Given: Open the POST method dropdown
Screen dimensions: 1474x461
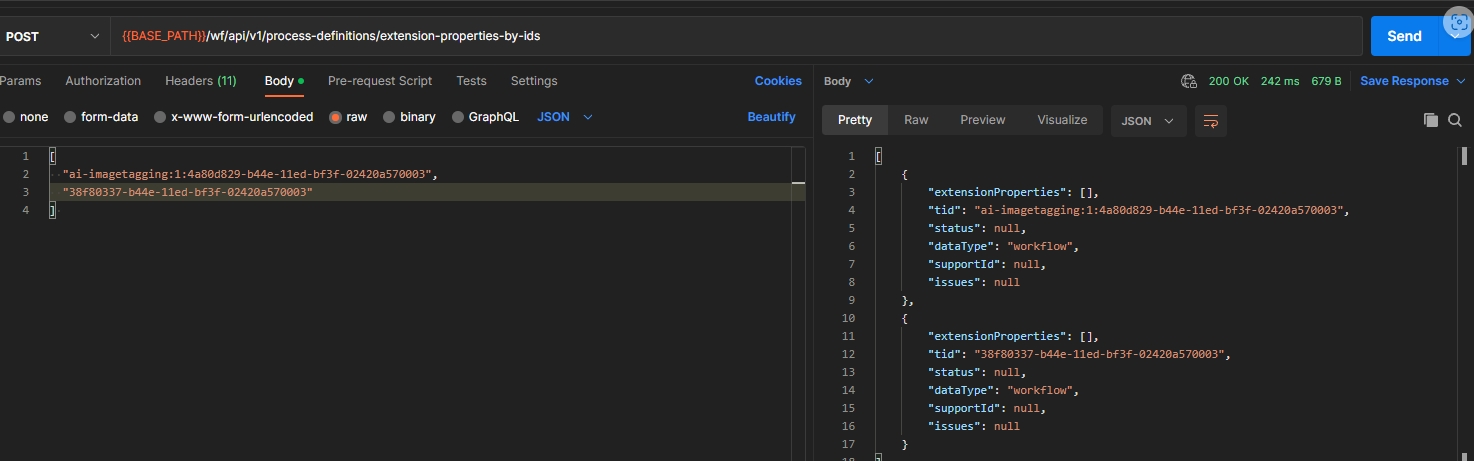Looking at the screenshot, I should [x=53, y=36].
